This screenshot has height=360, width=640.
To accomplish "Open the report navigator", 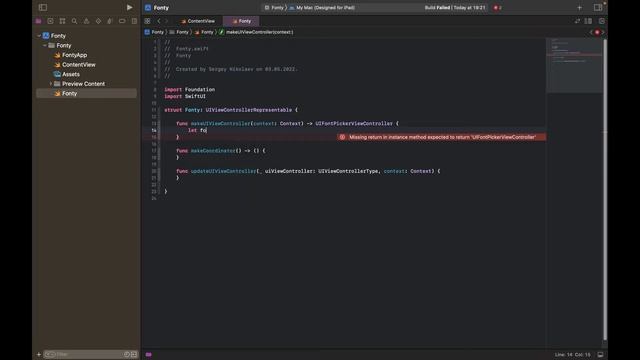I will pos(134,21).
